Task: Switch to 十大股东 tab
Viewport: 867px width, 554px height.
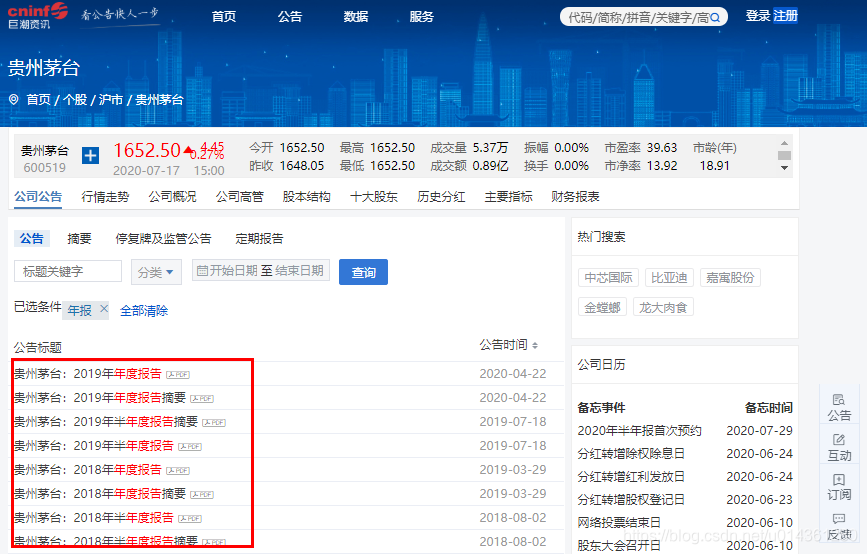Action: point(374,197)
